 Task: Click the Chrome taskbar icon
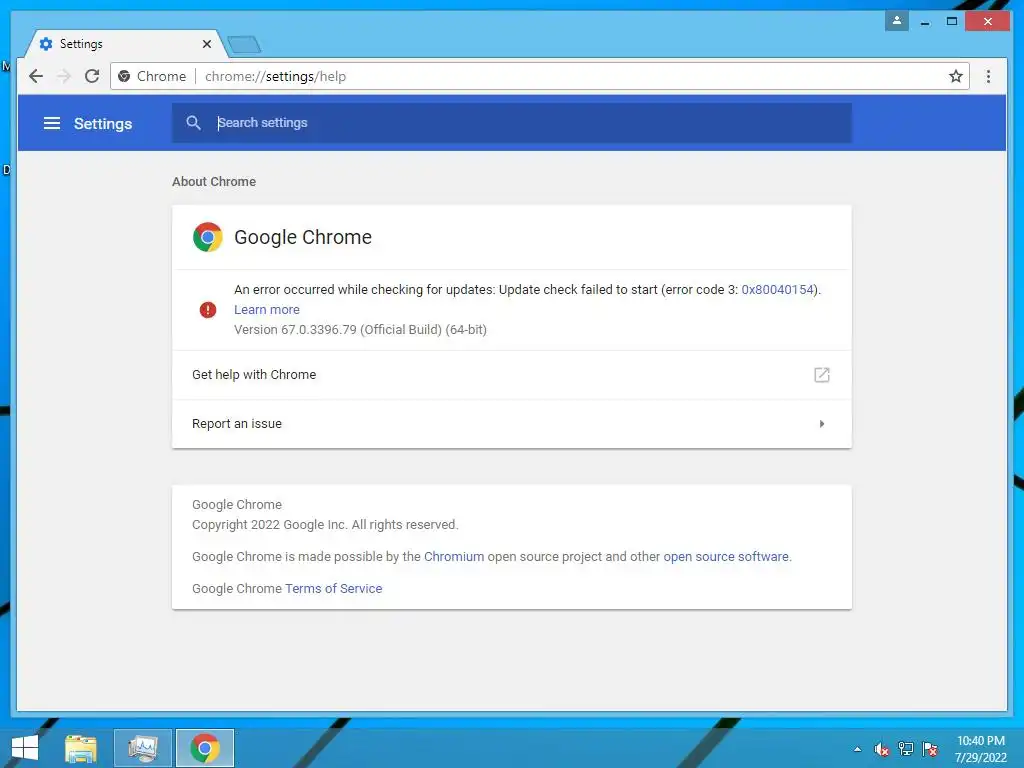[204, 748]
